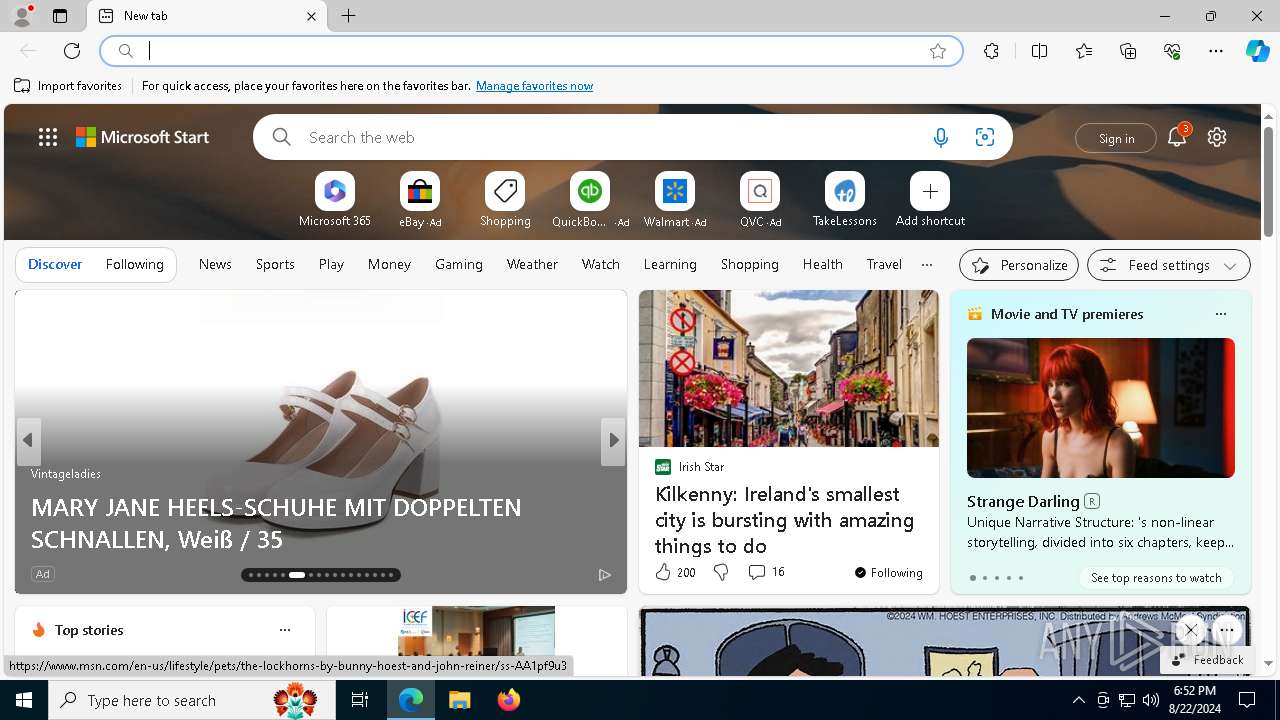Open Task View on taskbar
Screen dimensions: 1280x720
pyautogui.click(x=360, y=700)
